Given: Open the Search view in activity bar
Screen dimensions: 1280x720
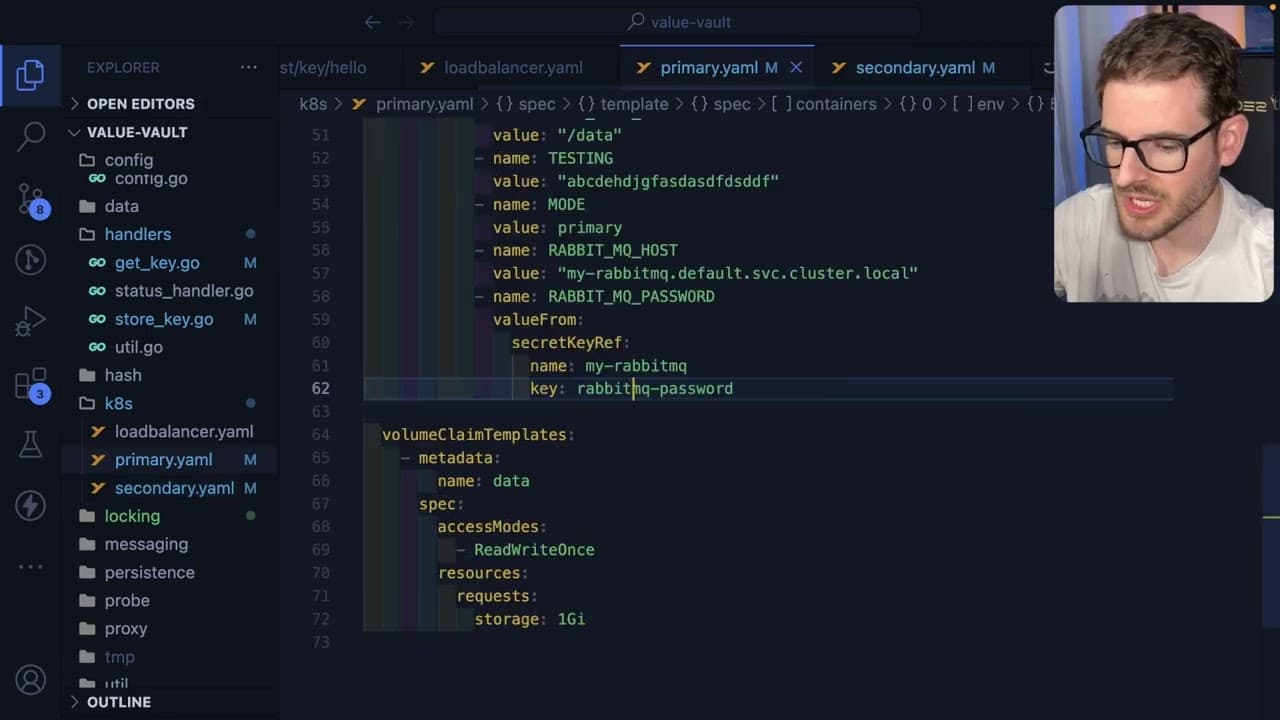Looking at the screenshot, I should pyautogui.click(x=30, y=136).
